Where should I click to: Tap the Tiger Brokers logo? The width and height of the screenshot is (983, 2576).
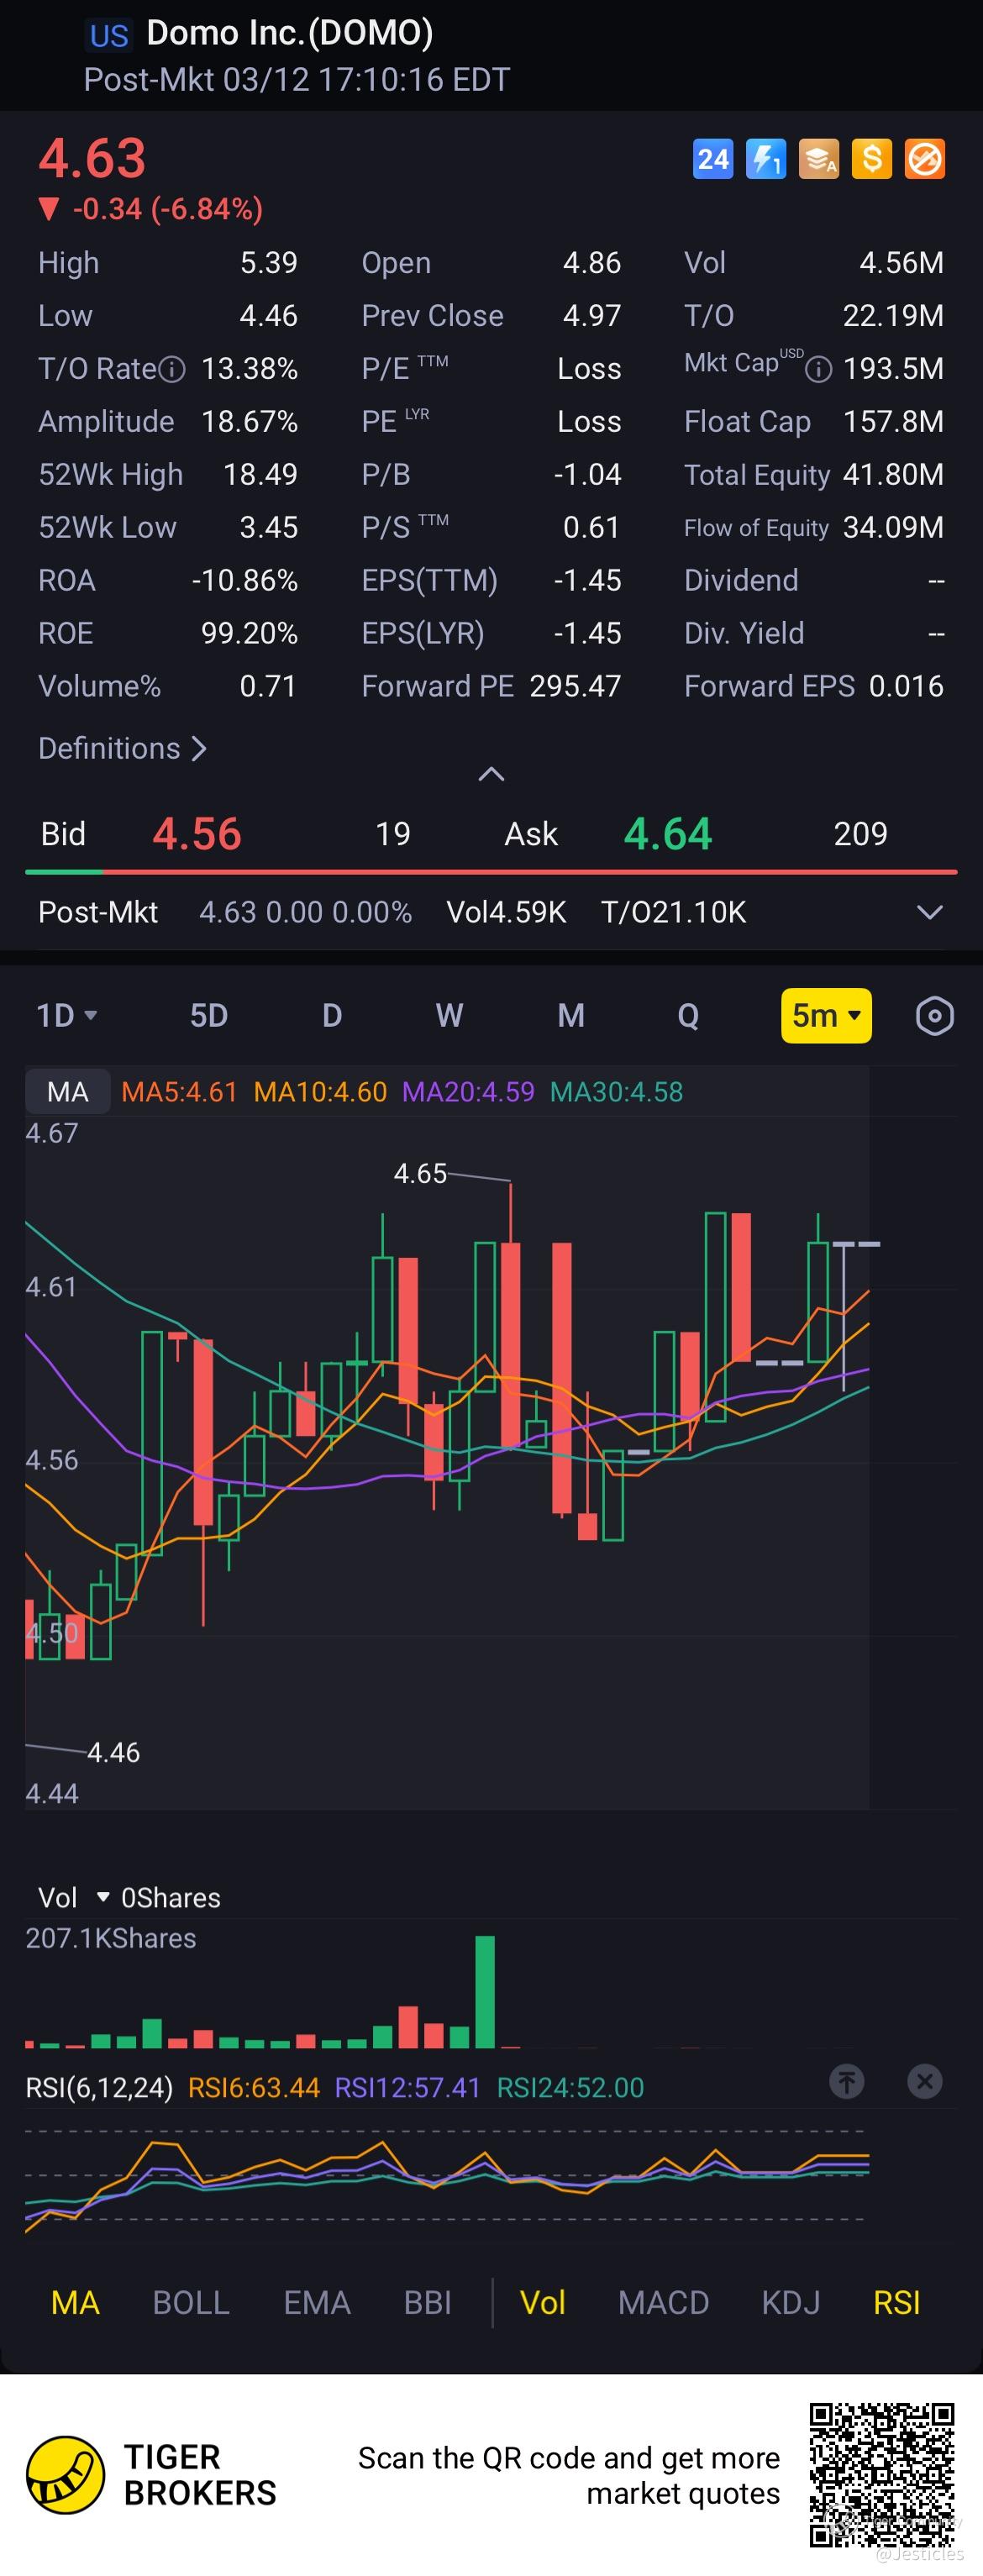(65, 2475)
